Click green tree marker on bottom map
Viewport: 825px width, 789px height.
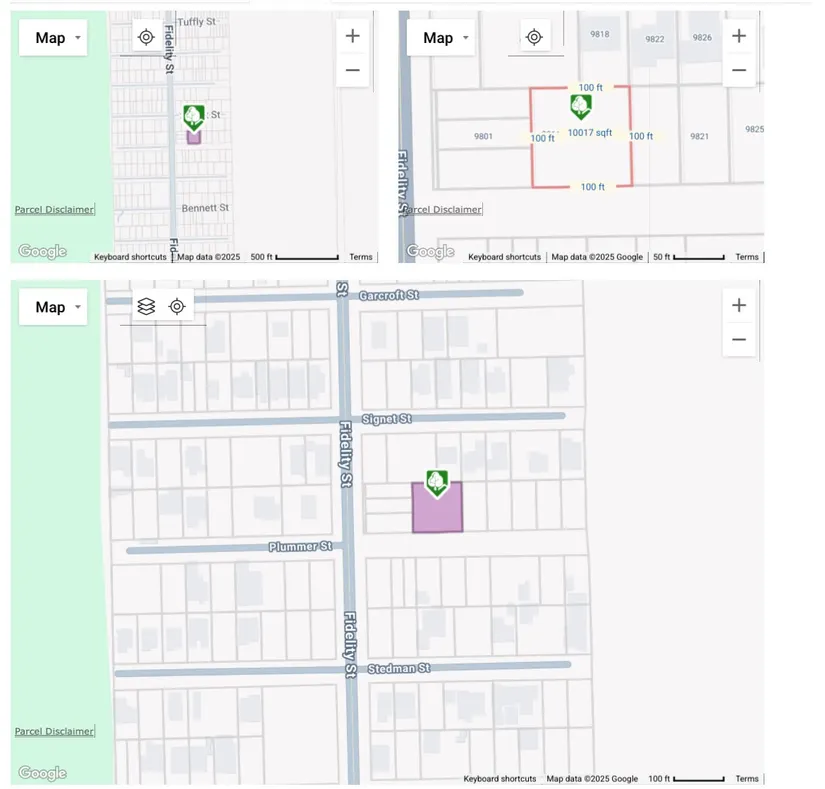pyautogui.click(x=436, y=483)
